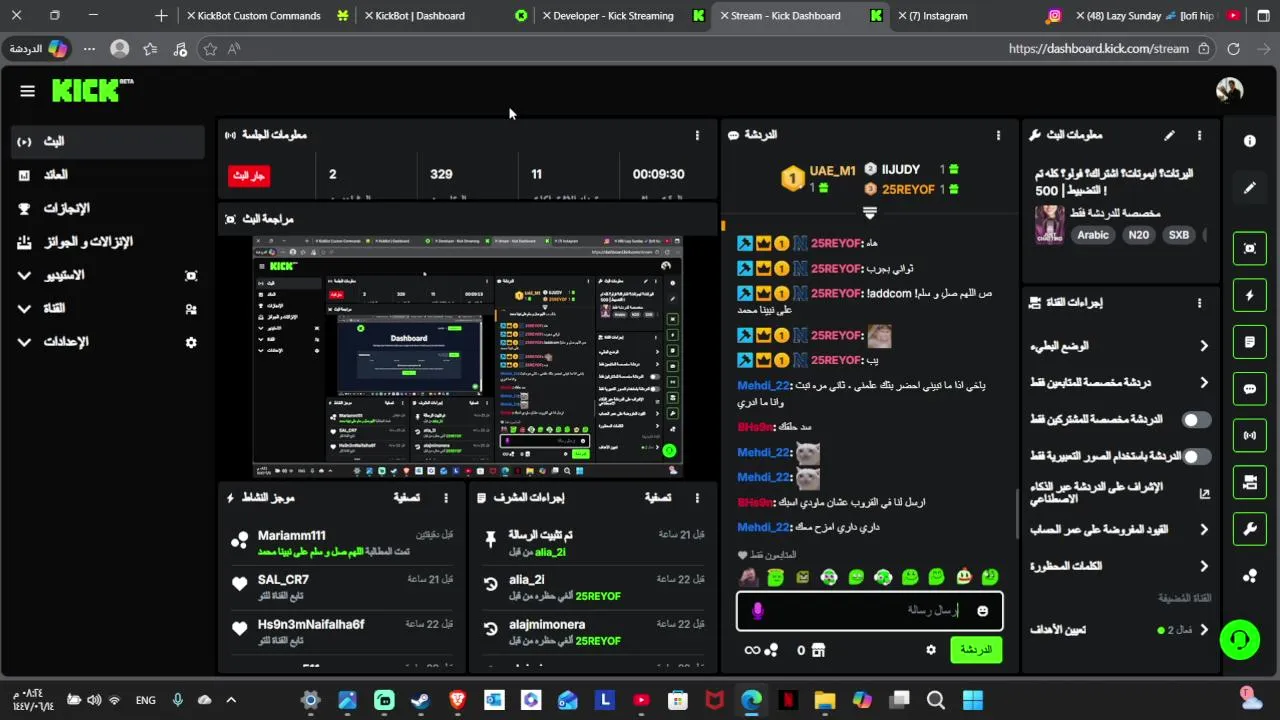The width and height of the screenshot is (1280, 720).
Task: Select العائد in the sidebar
Action: (107, 175)
